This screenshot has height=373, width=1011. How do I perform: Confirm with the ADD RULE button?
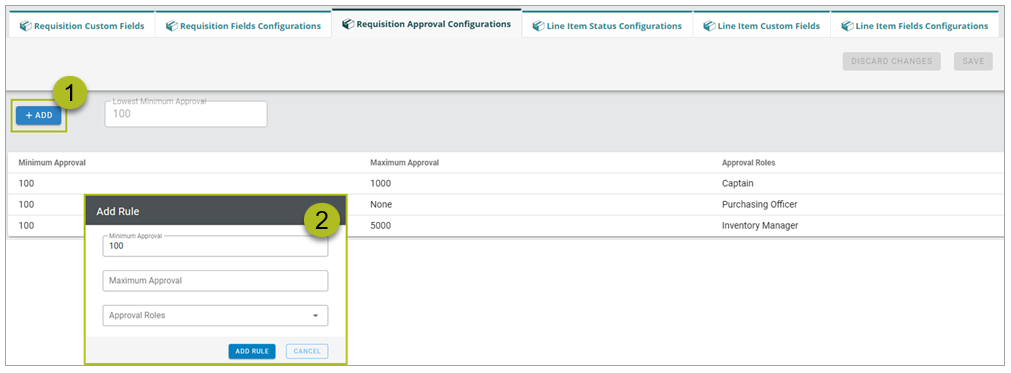[252, 351]
